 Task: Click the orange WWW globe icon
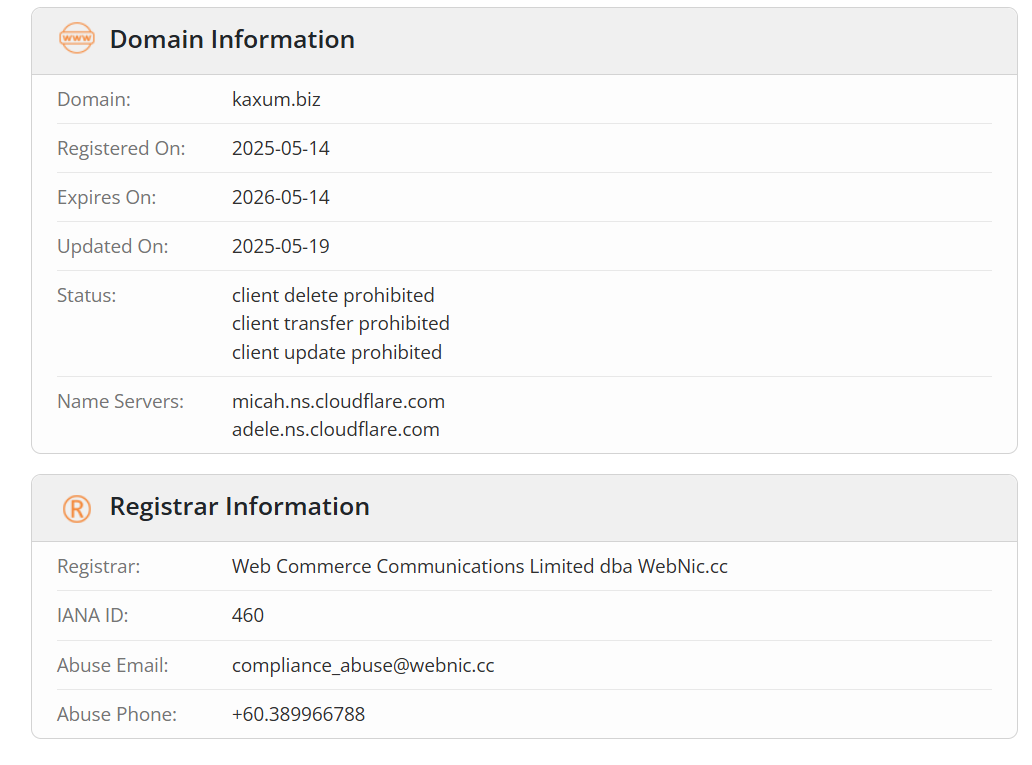[x=77, y=38]
